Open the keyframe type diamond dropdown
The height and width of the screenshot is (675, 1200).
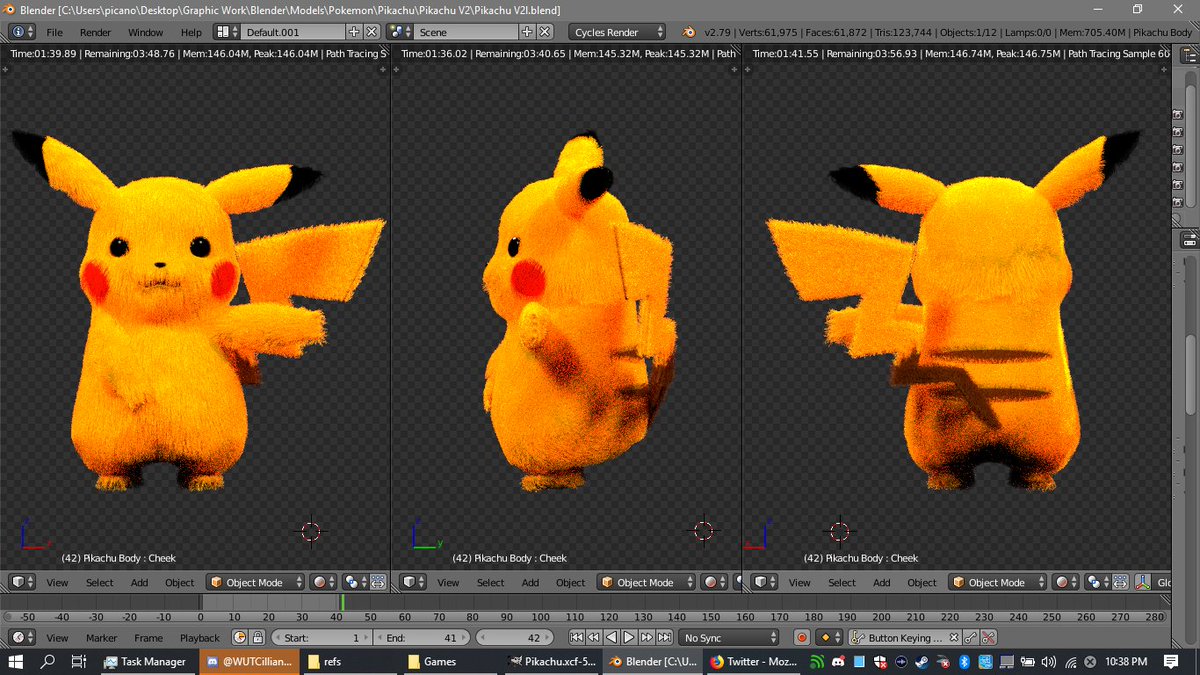[x=829, y=637]
